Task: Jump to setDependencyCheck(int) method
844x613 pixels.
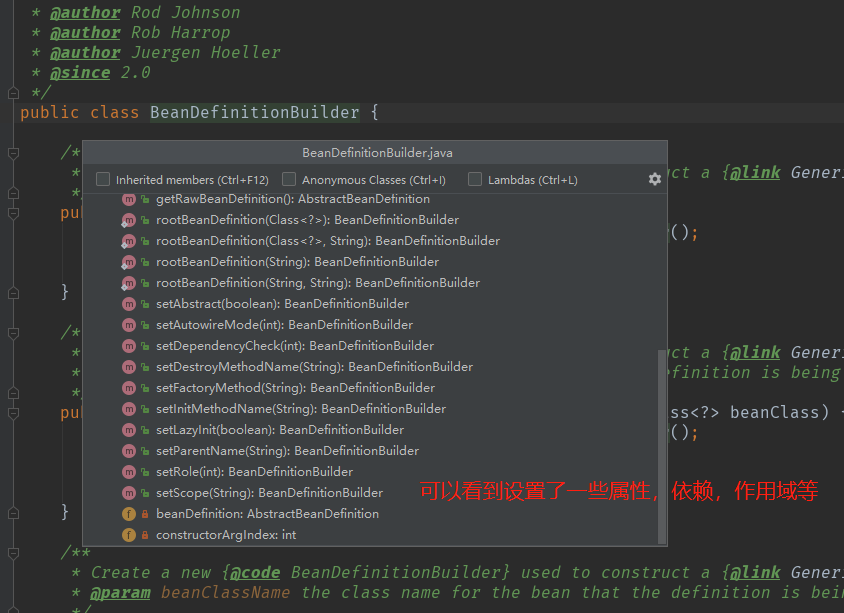Action: pos(295,346)
